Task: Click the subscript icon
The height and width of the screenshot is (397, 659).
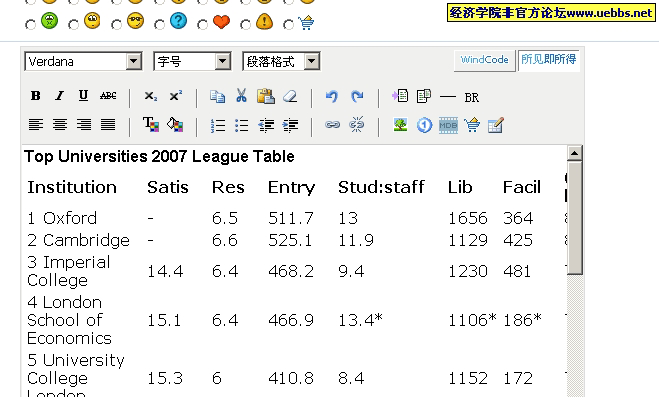Action: (x=150, y=96)
